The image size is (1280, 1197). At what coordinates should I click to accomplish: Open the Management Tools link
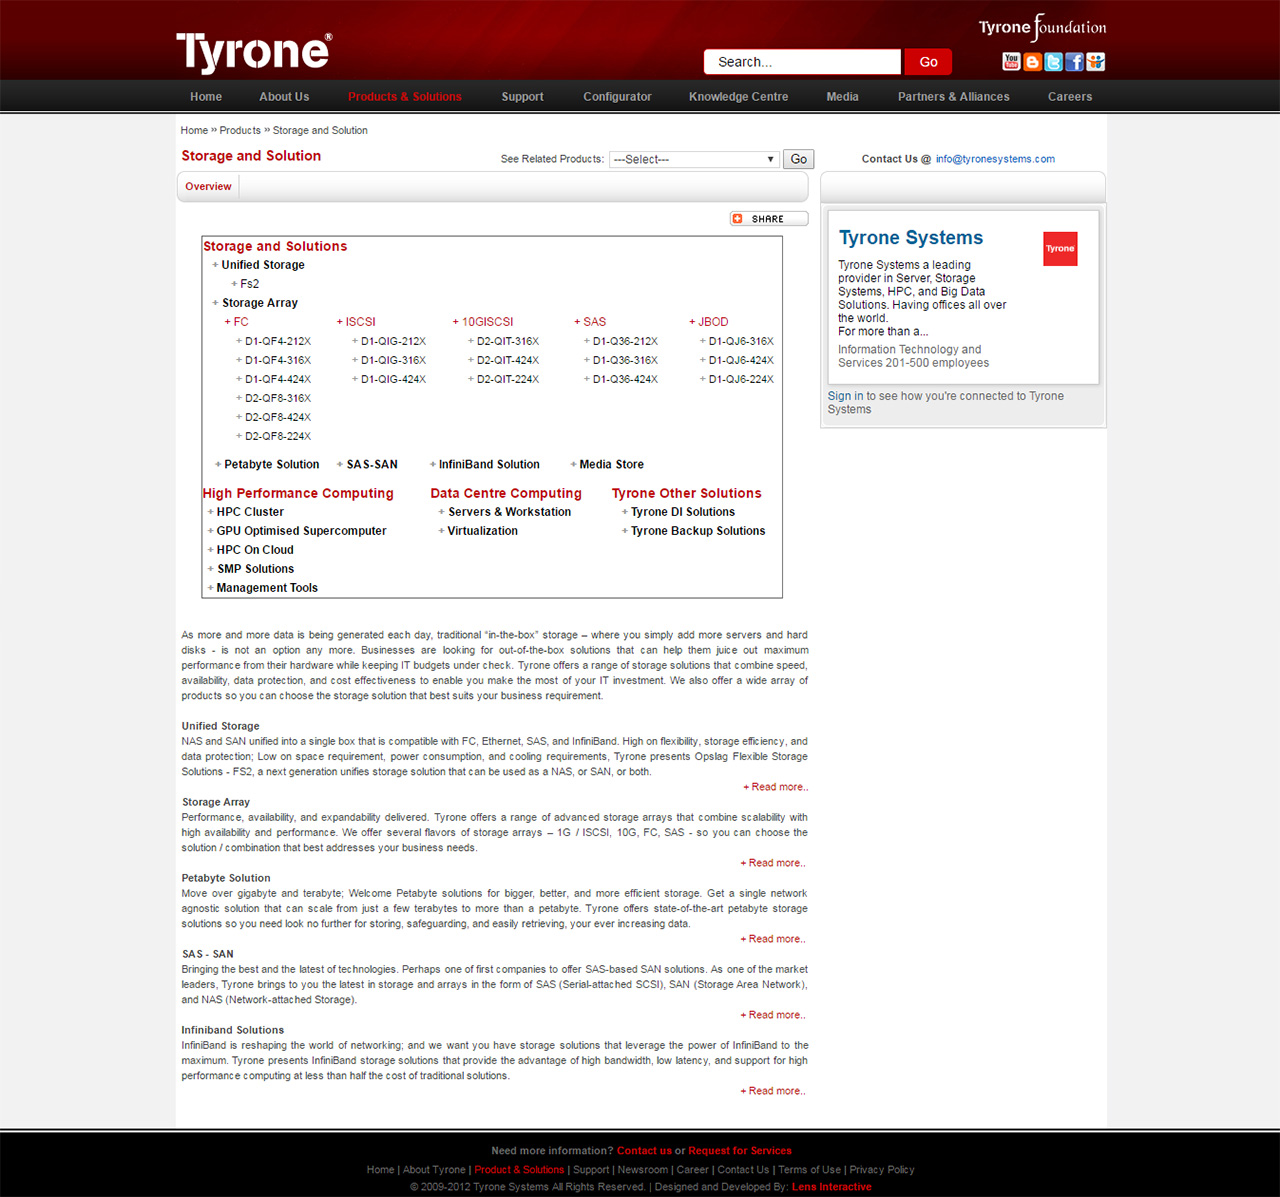pyautogui.click(x=267, y=588)
